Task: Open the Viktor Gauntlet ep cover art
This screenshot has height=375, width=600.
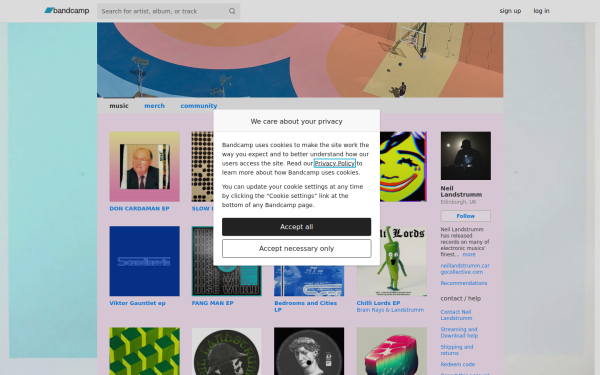Action: 144,261
